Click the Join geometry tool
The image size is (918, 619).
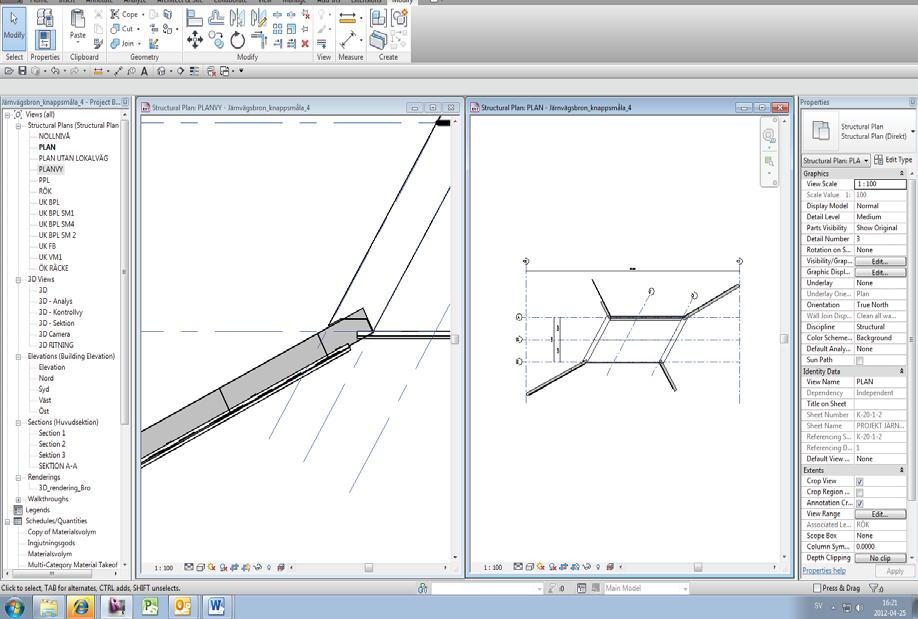(123, 43)
